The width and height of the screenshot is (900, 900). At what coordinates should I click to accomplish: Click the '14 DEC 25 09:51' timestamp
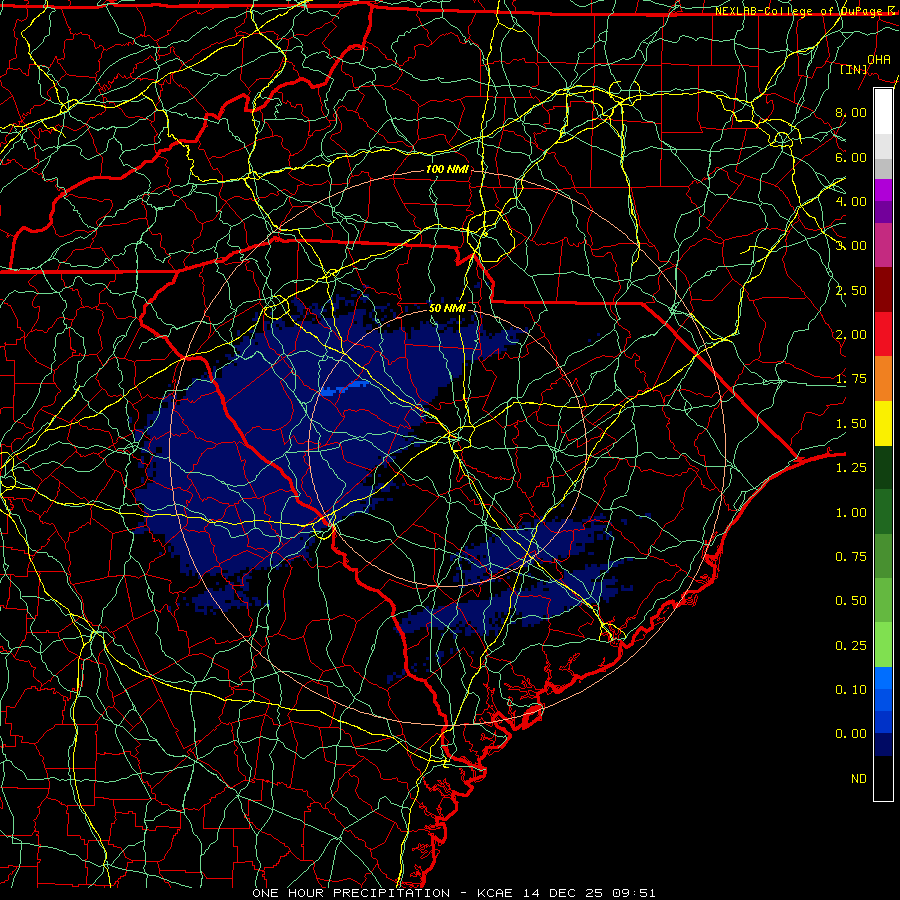(x=589, y=893)
